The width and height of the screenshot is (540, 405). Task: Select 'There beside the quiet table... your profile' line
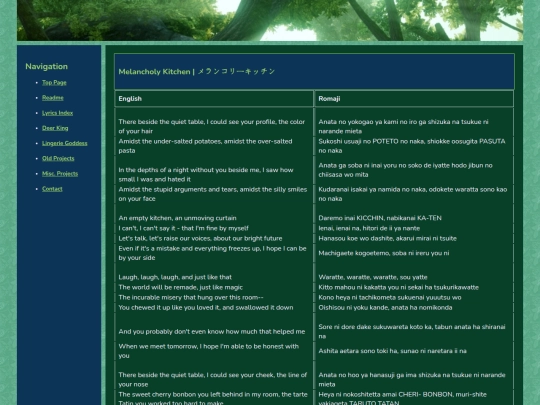pyautogui.click(x=211, y=126)
